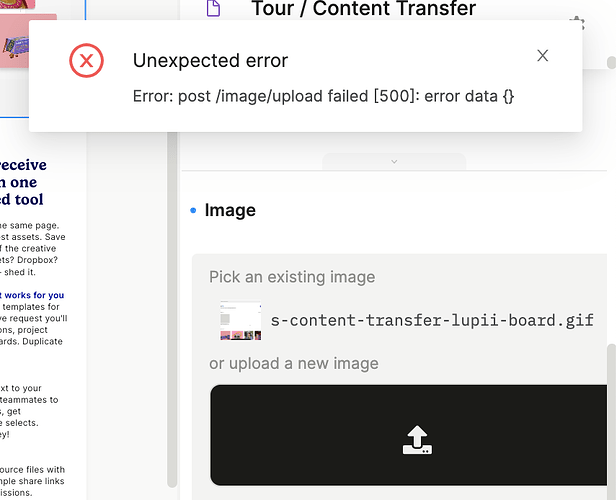Click the 'or upload a new image' label
This screenshot has width=616, height=500.
coord(293,363)
